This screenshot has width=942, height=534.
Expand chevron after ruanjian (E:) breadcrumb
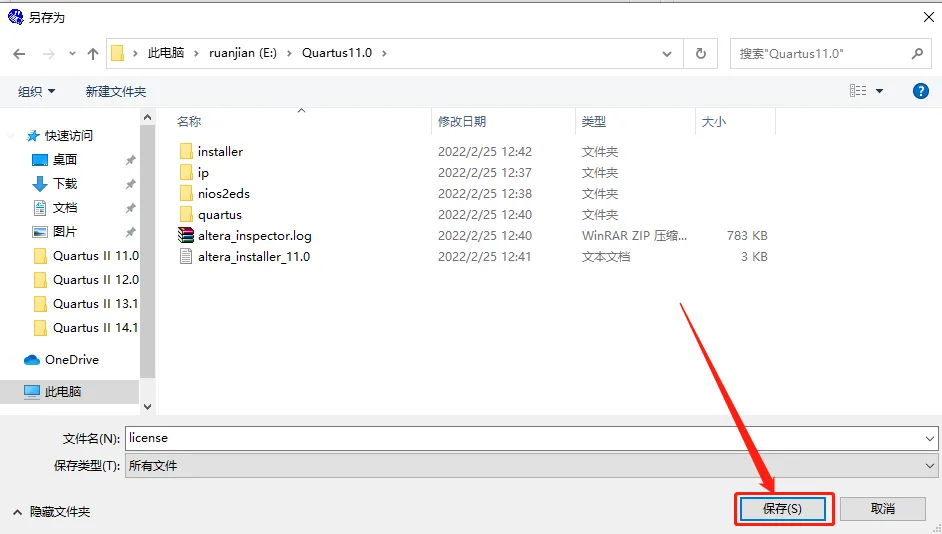[290, 53]
